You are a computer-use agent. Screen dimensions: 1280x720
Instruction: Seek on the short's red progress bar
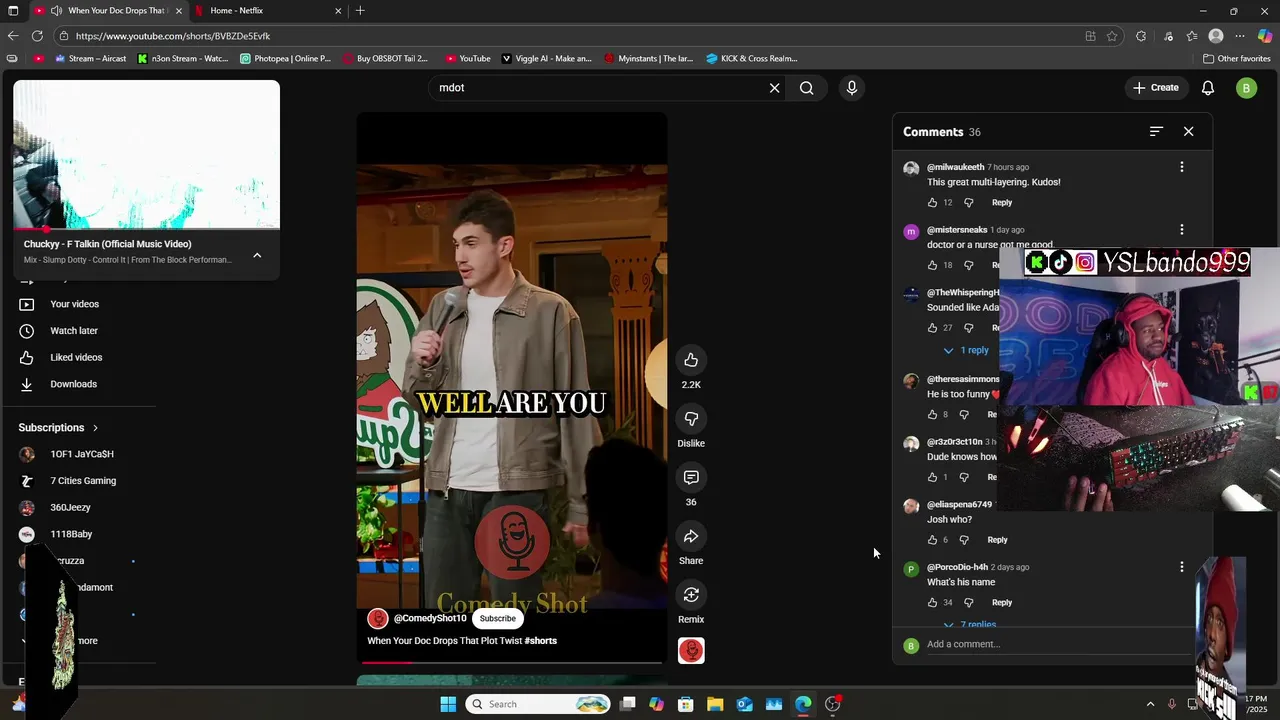point(512,662)
